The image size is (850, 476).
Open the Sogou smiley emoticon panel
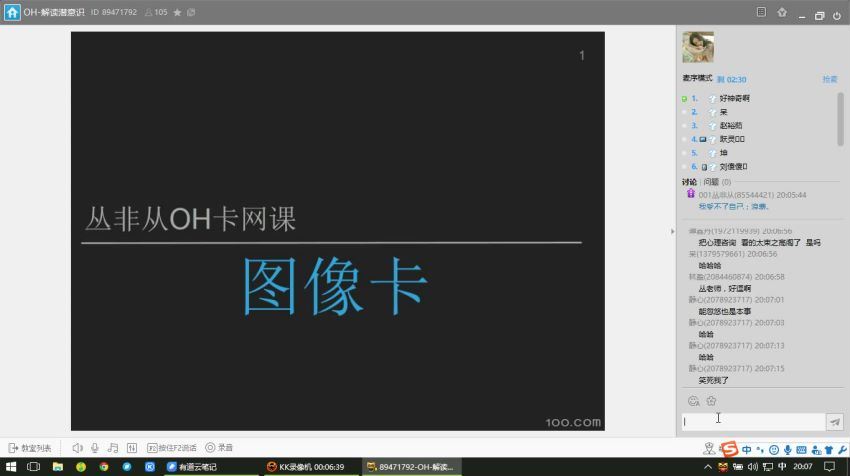pos(774,450)
